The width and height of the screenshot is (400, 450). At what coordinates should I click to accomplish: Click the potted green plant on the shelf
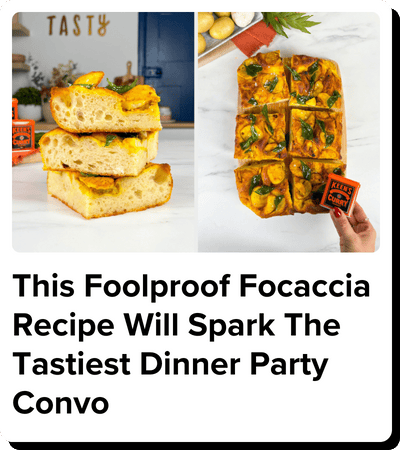28,103
